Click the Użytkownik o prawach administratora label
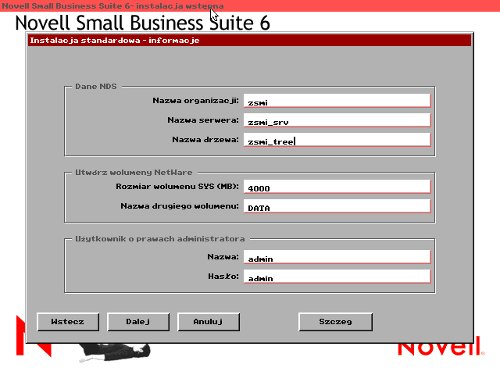The image size is (500, 375). pyautogui.click(x=160, y=239)
